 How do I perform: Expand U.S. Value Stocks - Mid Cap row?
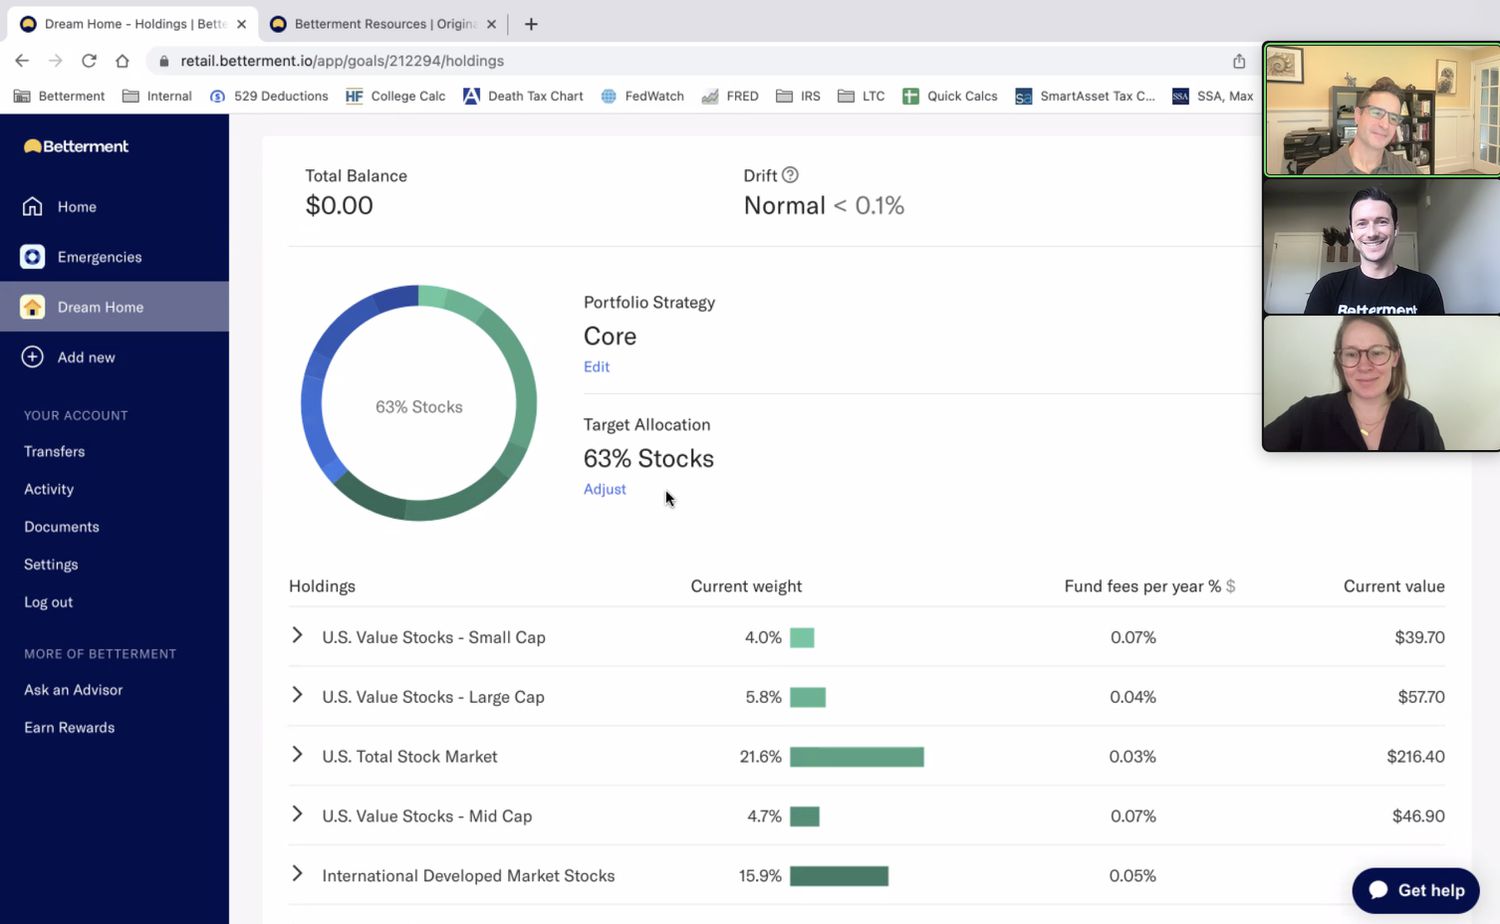(297, 814)
